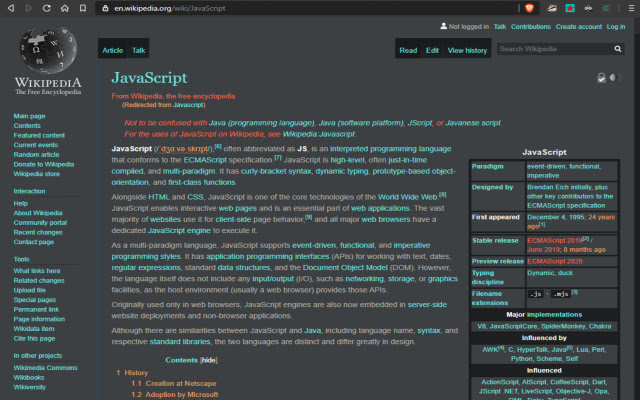This screenshot has height=400, width=640.
Task: Jump to Adoption by Microsoft section
Action: [182, 395]
